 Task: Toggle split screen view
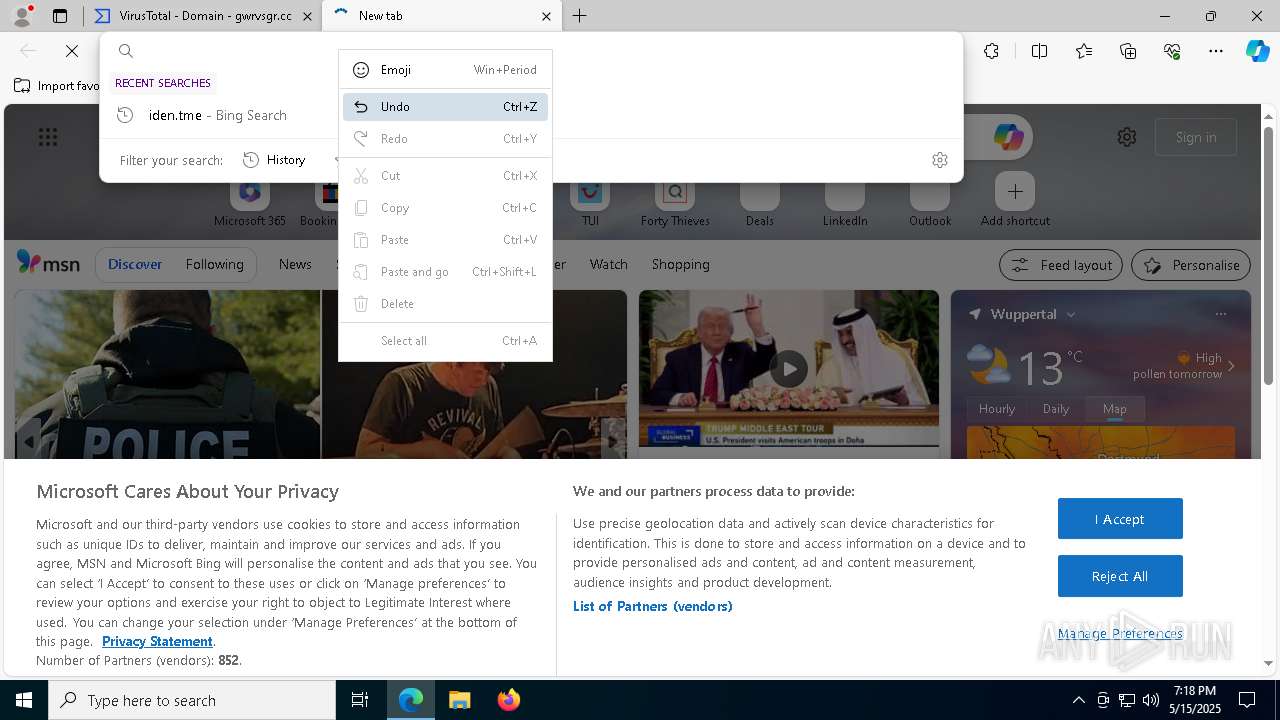point(1039,51)
